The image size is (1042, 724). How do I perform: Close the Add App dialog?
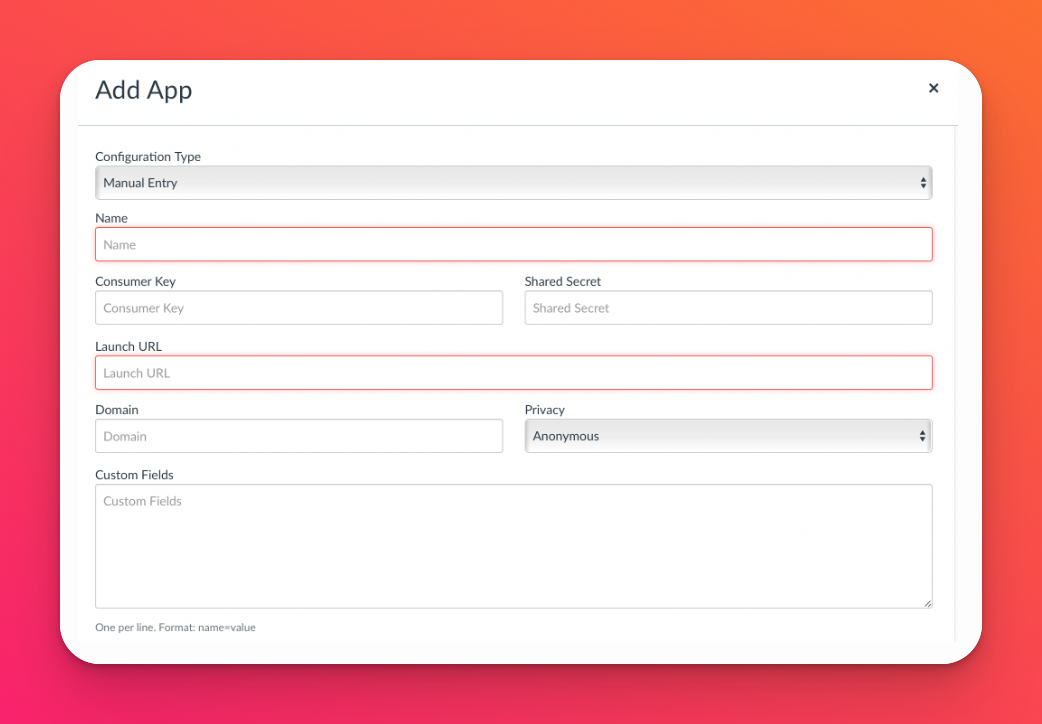(933, 88)
